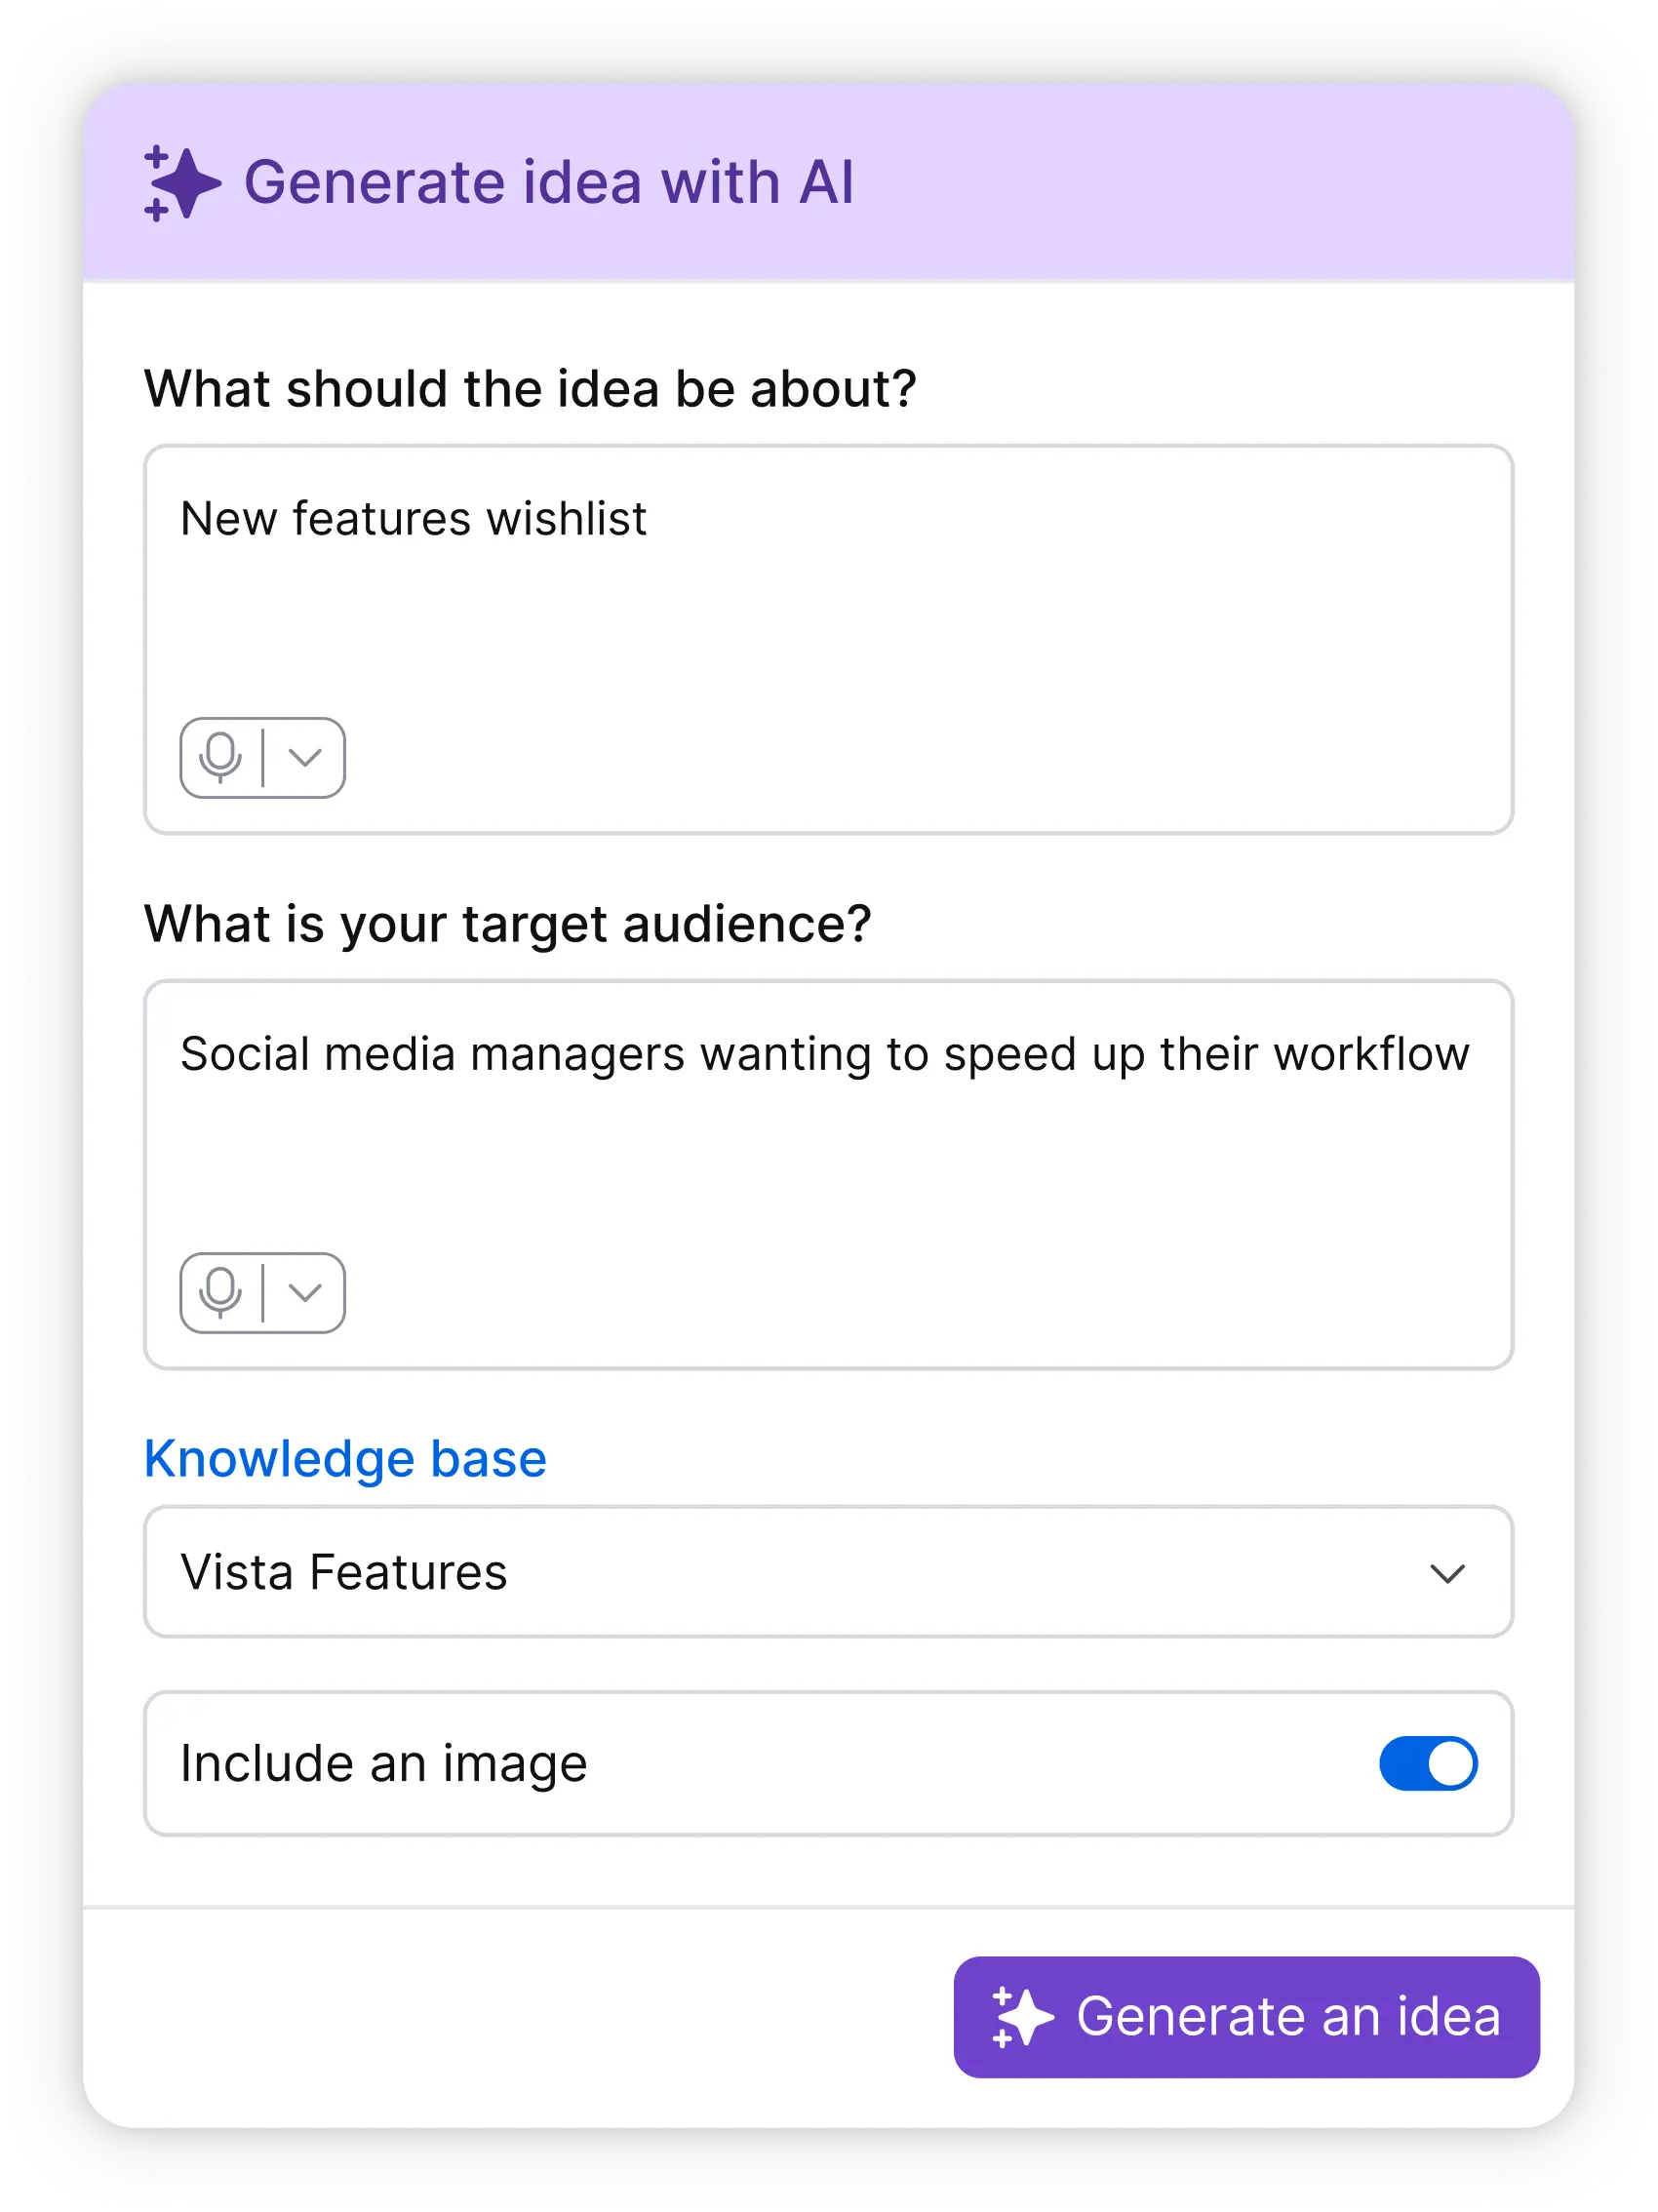Click the 'Generate idea with AI' header title
The image size is (1658, 2212).
(x=549, y=183)
